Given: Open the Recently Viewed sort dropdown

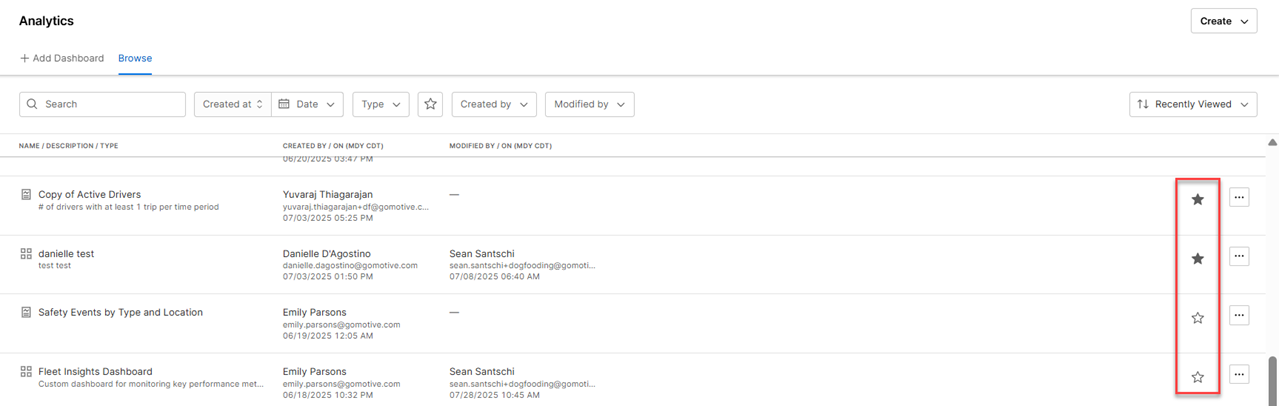Looking at the screenshot, I should tap(1193, 104).
